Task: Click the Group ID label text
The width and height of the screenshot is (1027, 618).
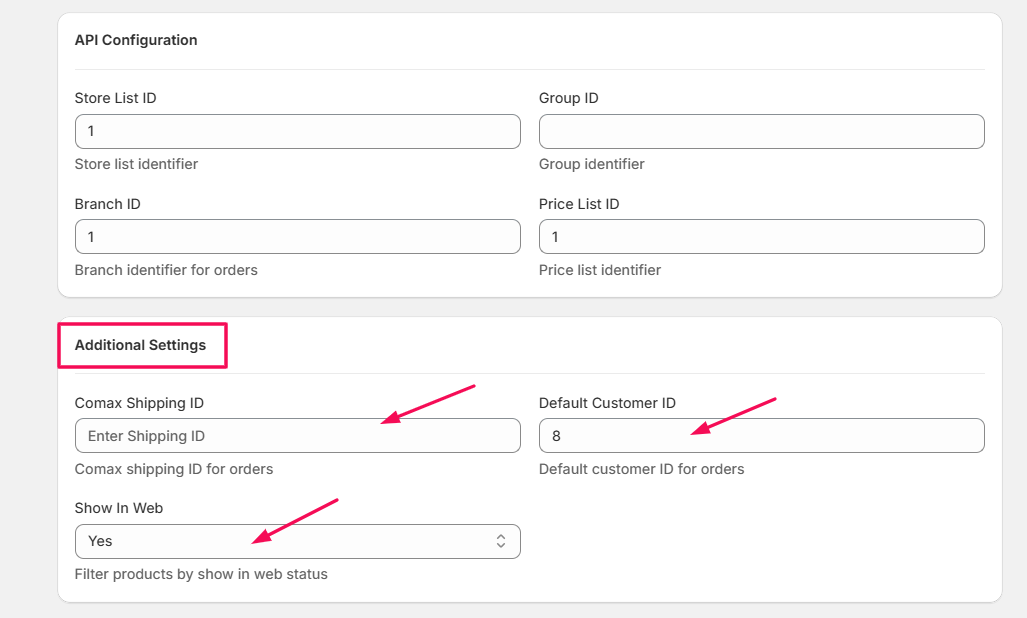Action: tap(568, 98)
